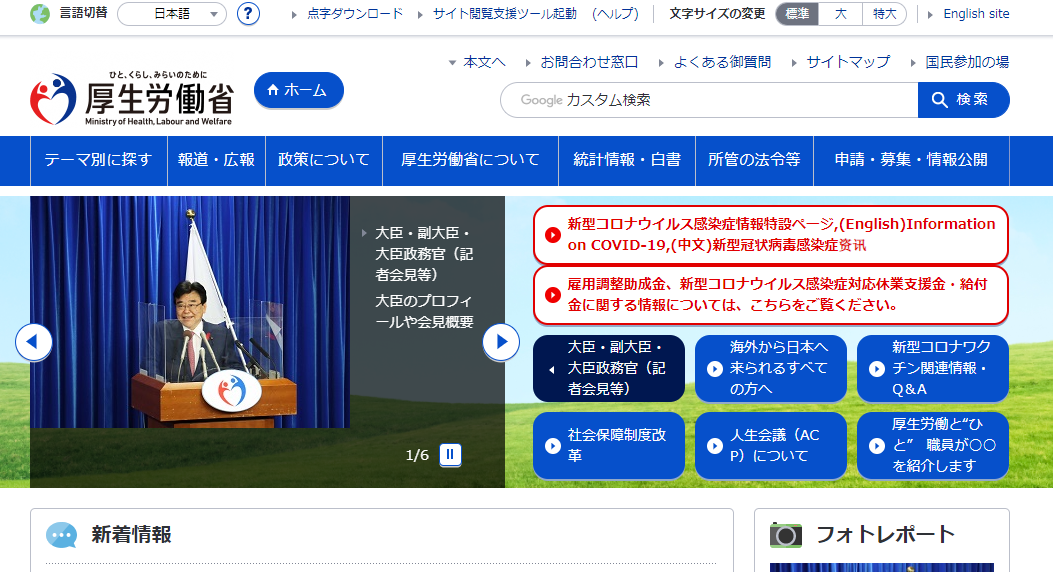Click the question mark help icon
The height and width of the screenshot is (572, 1053).
tap(248, 13)
